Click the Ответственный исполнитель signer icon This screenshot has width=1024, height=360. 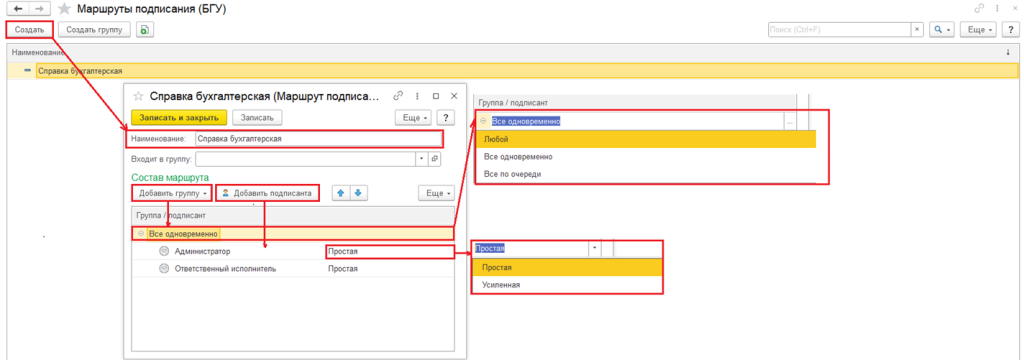coord(164,268)
